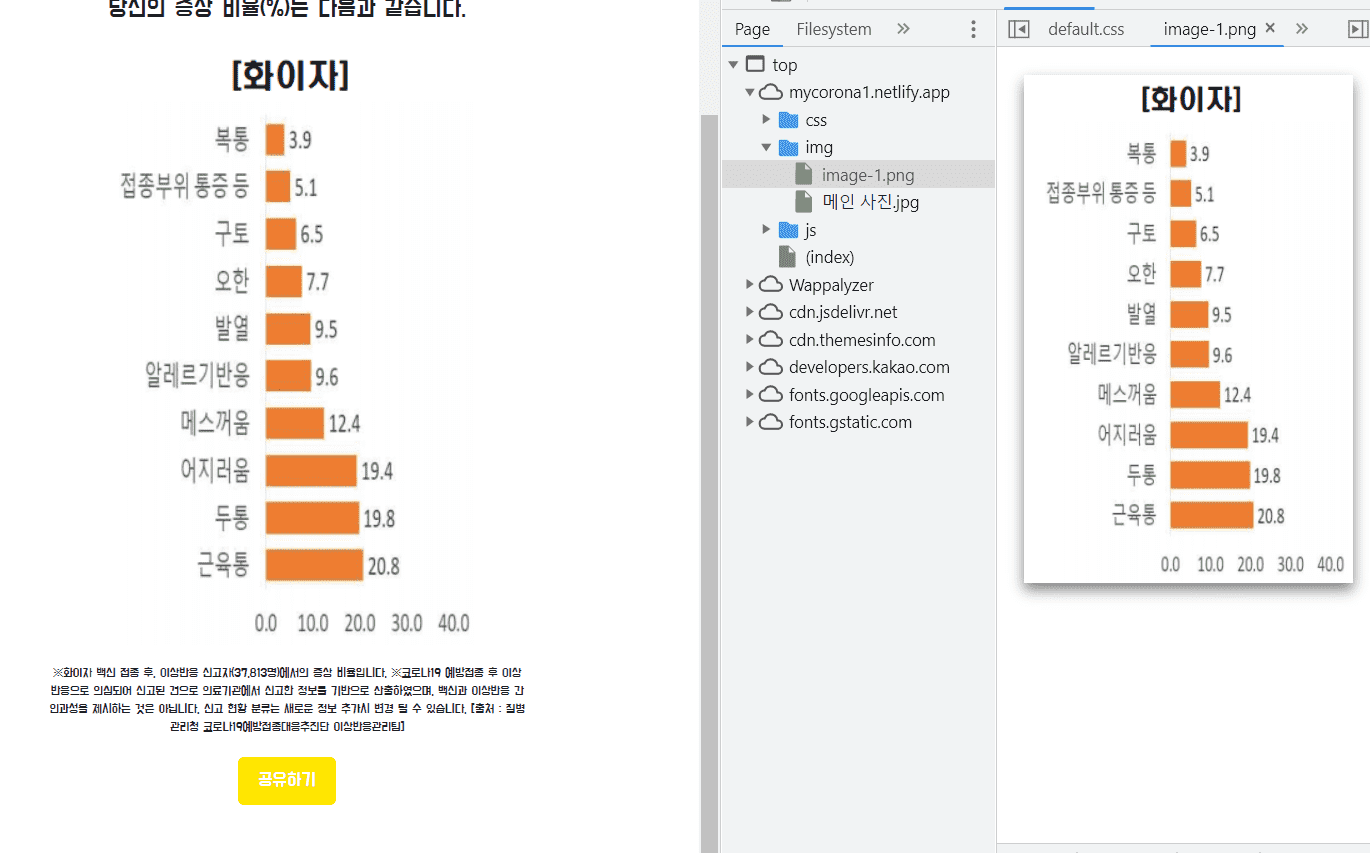The height and width of the screenshot is (853, 1370).
Task: Click the css folder icon
Action: click(x=788, y=120)
